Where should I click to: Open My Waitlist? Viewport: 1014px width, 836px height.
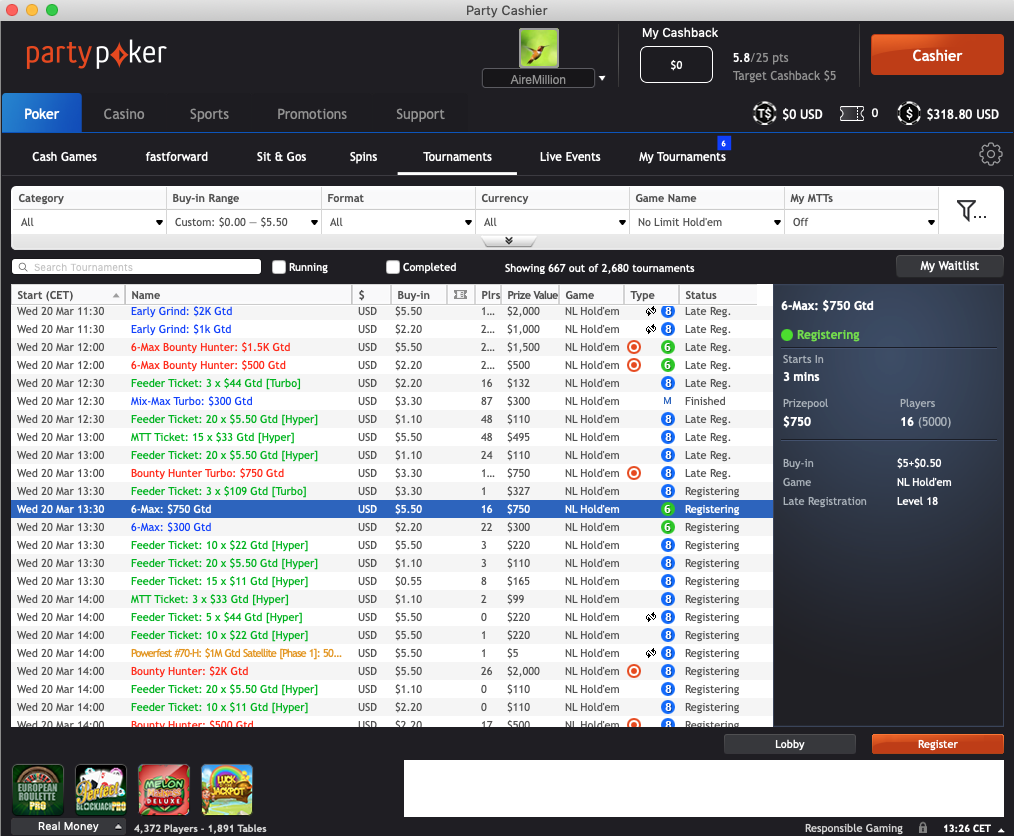tap(949, 266)
